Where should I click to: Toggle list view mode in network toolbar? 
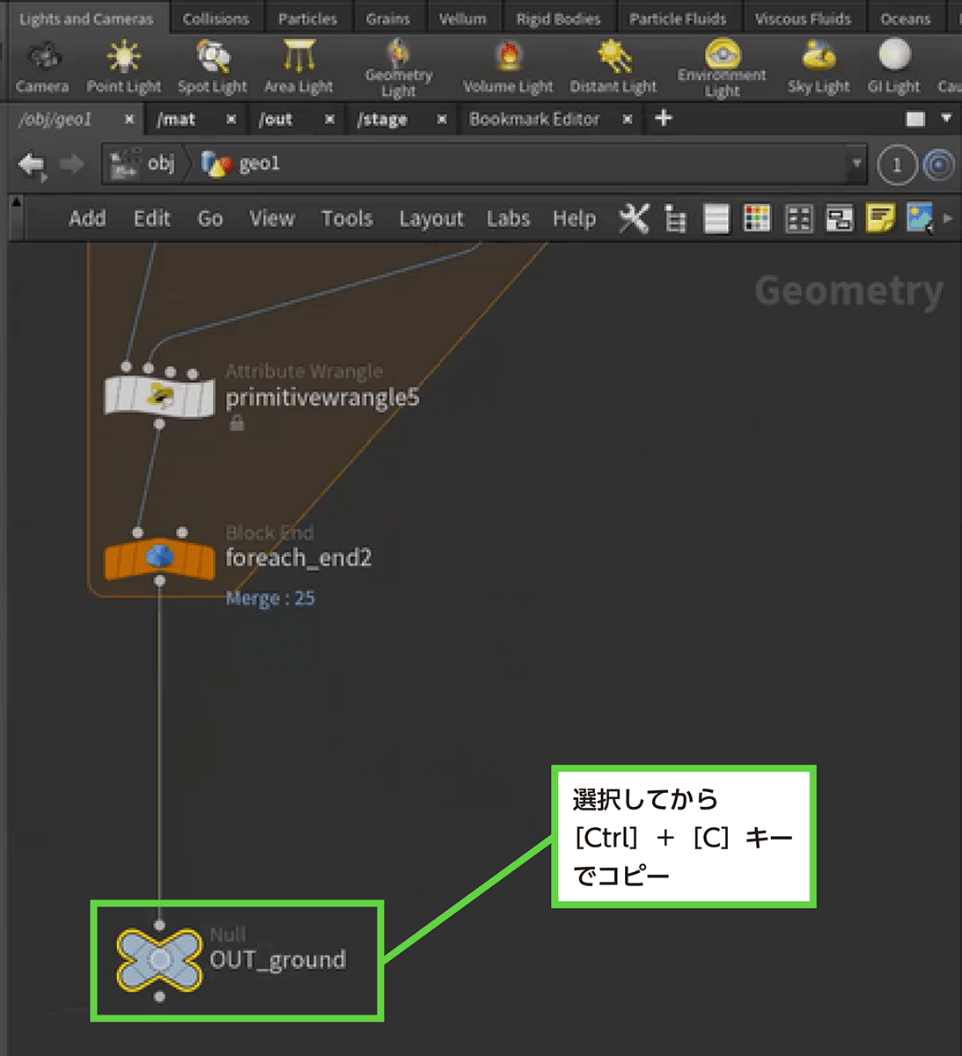coord(716,218)
